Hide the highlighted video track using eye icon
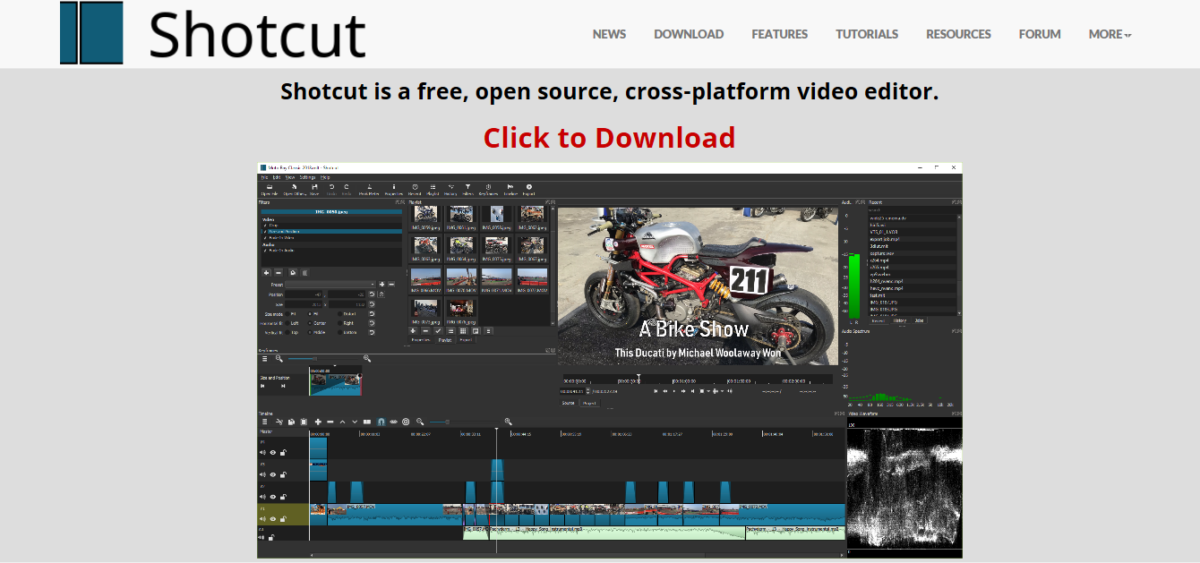This screenshot has width=1200, height=563. coord(272,518)
